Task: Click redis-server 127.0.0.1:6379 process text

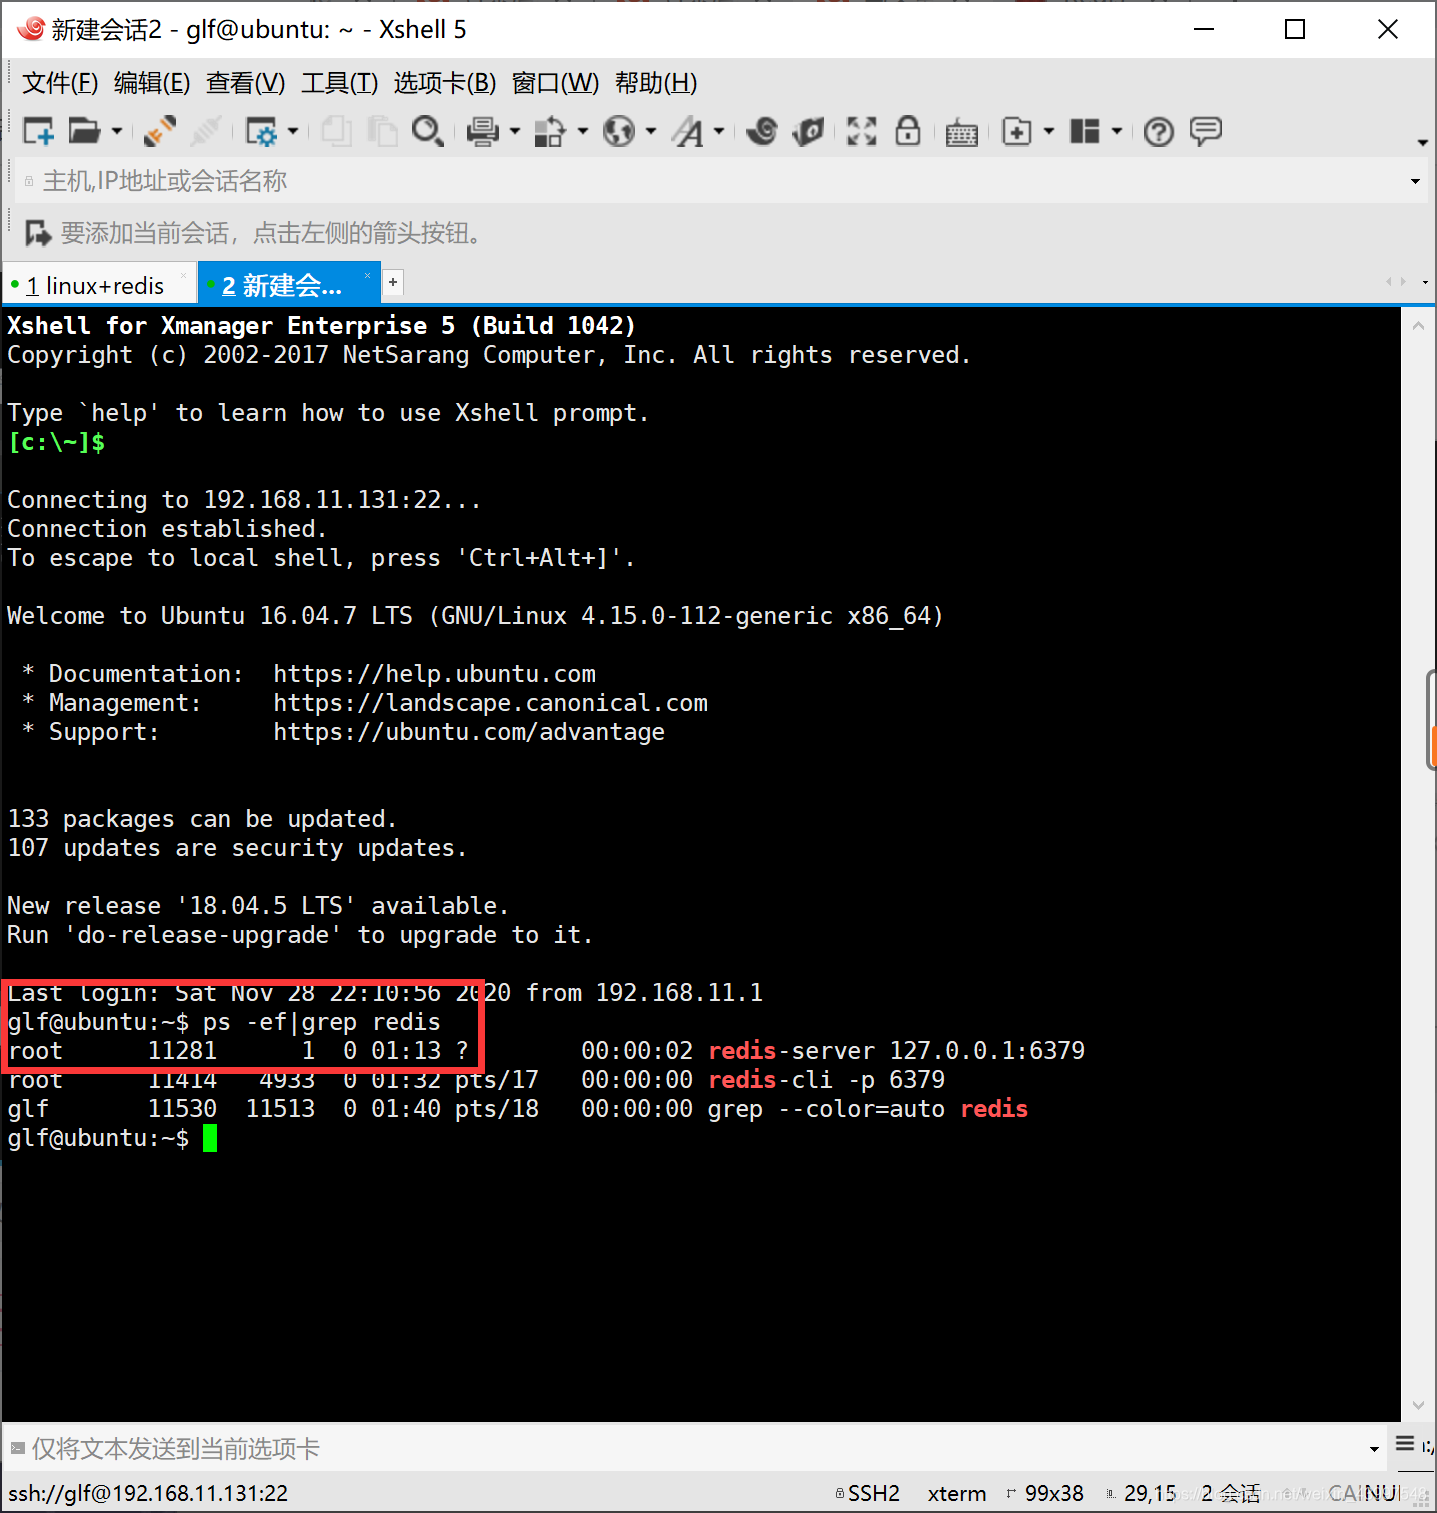Action: [896, 1051]
